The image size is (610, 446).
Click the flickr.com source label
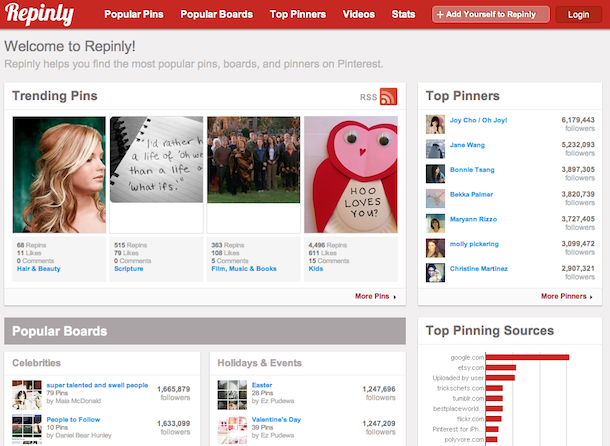click(x=470, y=419)
